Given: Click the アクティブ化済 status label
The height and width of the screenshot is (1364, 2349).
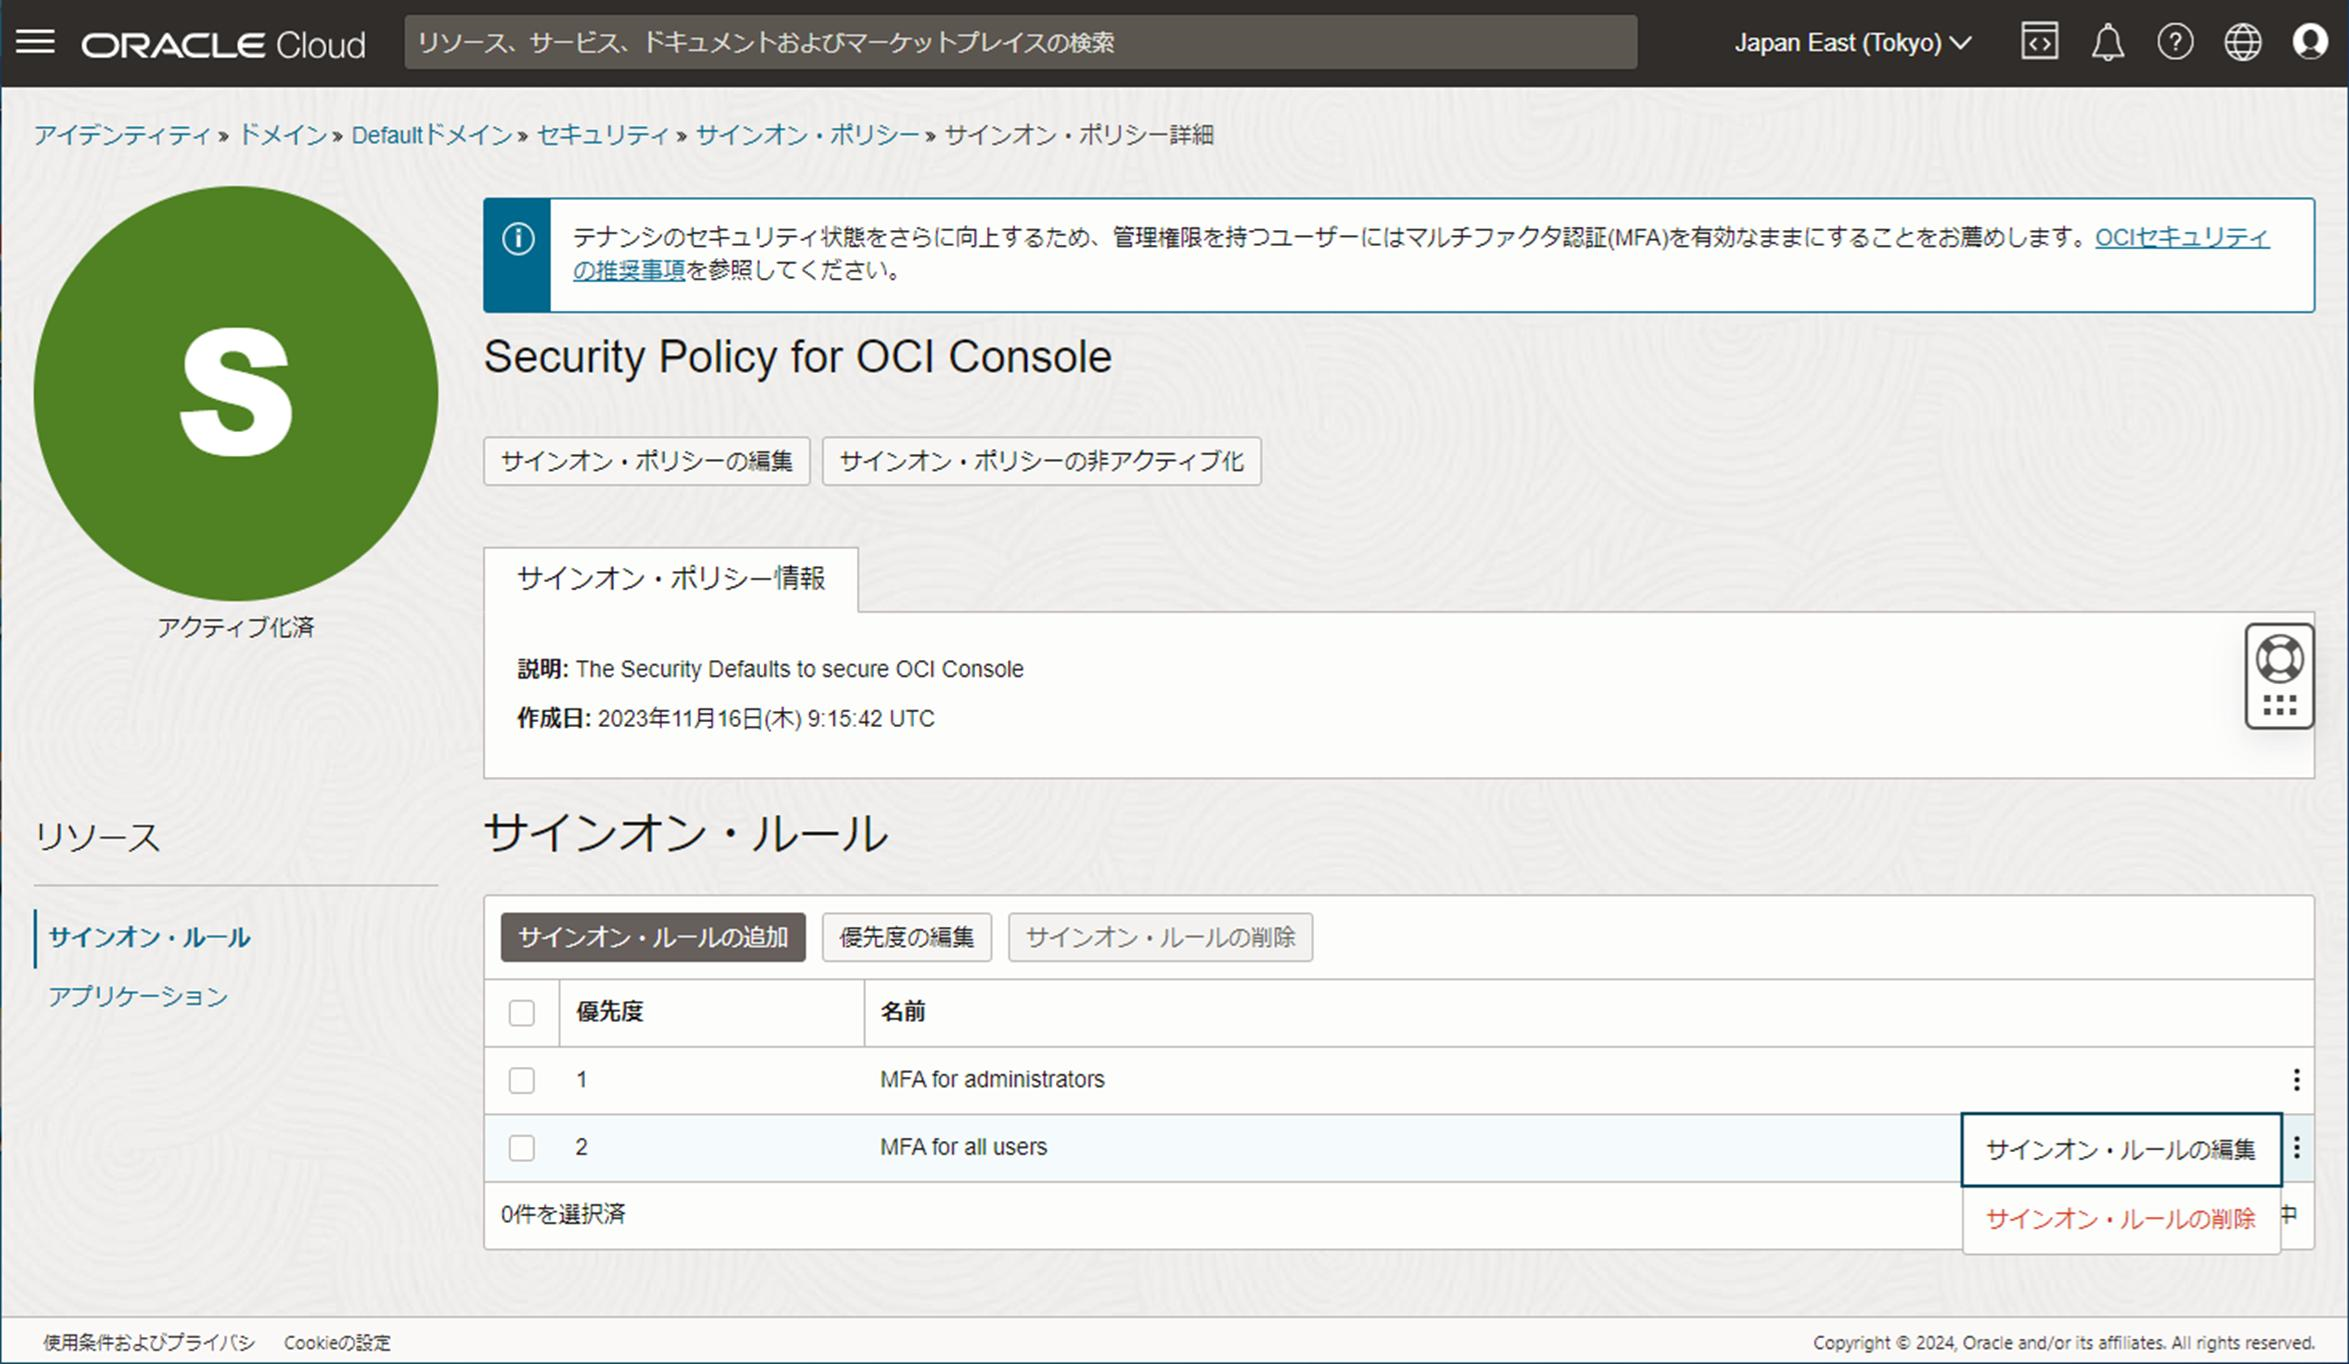Looking at the screenshot, I should point(235,627).
